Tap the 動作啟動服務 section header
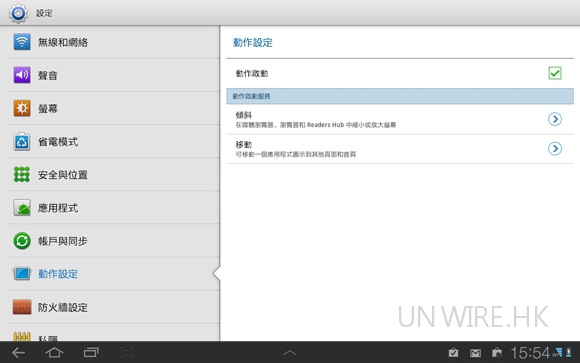 pyautogui.click(x=400, y=96)
